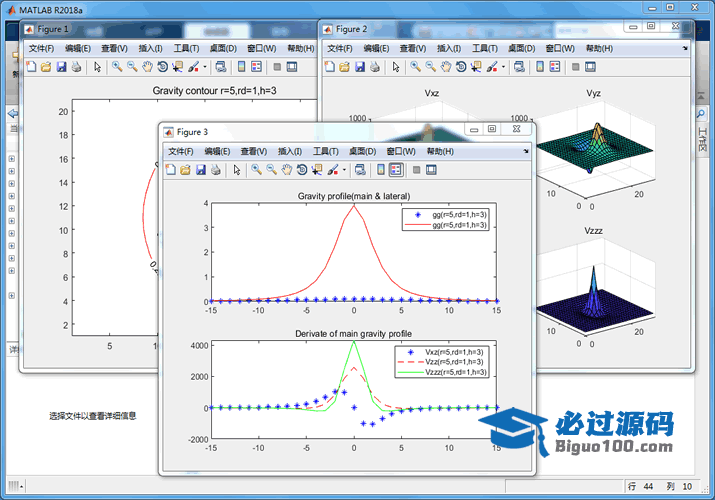The height and width of the screenshot is (500, 715).
Task: Toggle Show Plot Tools in Figure 2
Action: 591,67
